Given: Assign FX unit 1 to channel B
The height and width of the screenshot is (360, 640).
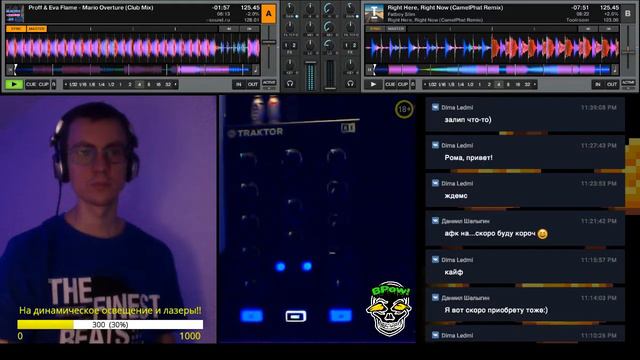Looking at the screenshot, I should pos(347,46).
